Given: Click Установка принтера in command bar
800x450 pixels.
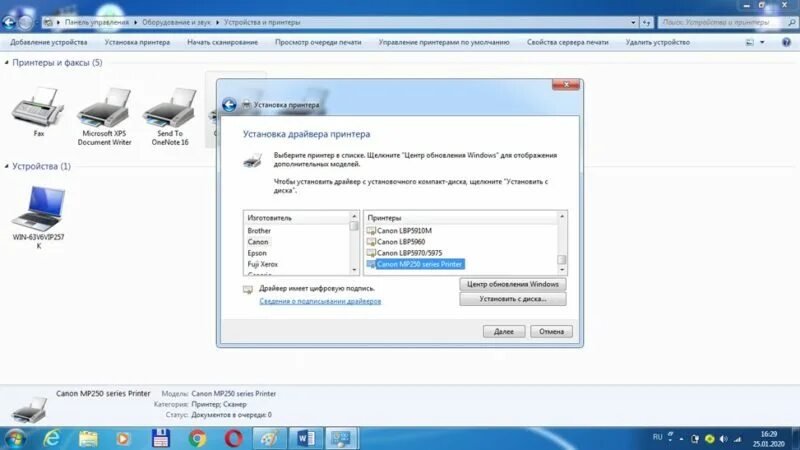Looking at the screenshot, I should (137, 42).
